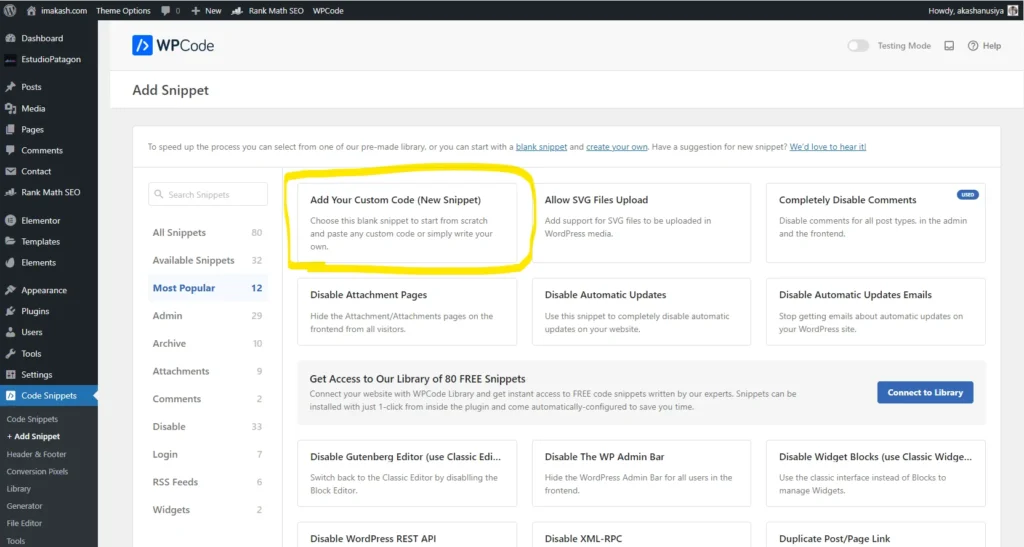Click the Help question mark icon

coord(973,46)
